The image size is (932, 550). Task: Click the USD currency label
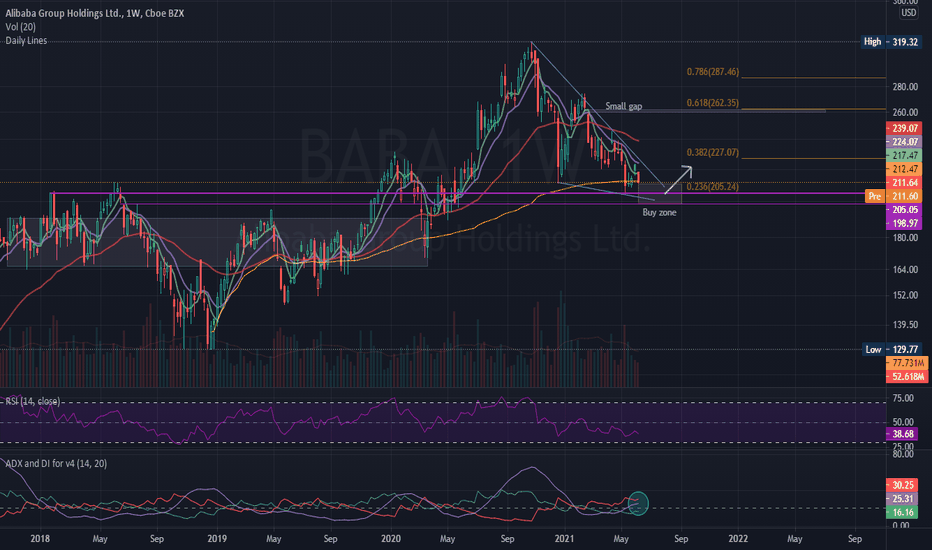pos(908,12)
